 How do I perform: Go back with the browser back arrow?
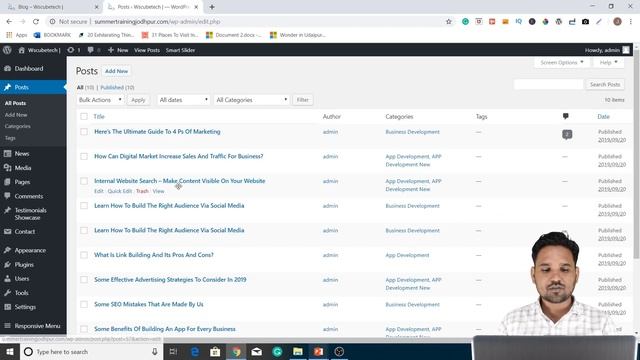click(9, 22)
